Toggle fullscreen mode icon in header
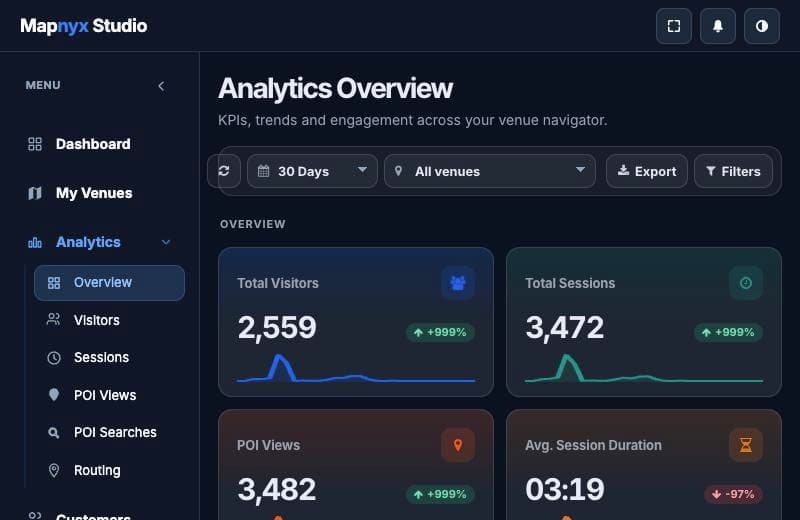The image size is (800, 520). click(x=673, y=26)
